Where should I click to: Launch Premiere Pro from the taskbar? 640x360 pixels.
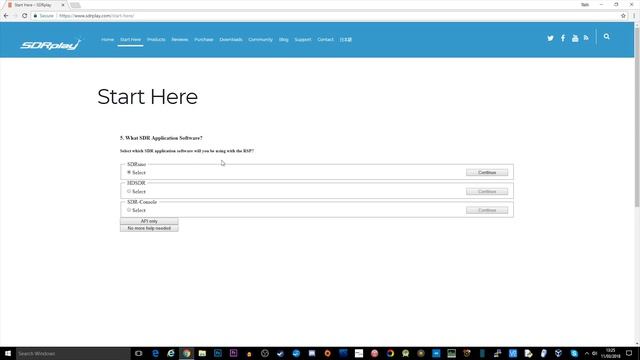[x=233, y=353]
